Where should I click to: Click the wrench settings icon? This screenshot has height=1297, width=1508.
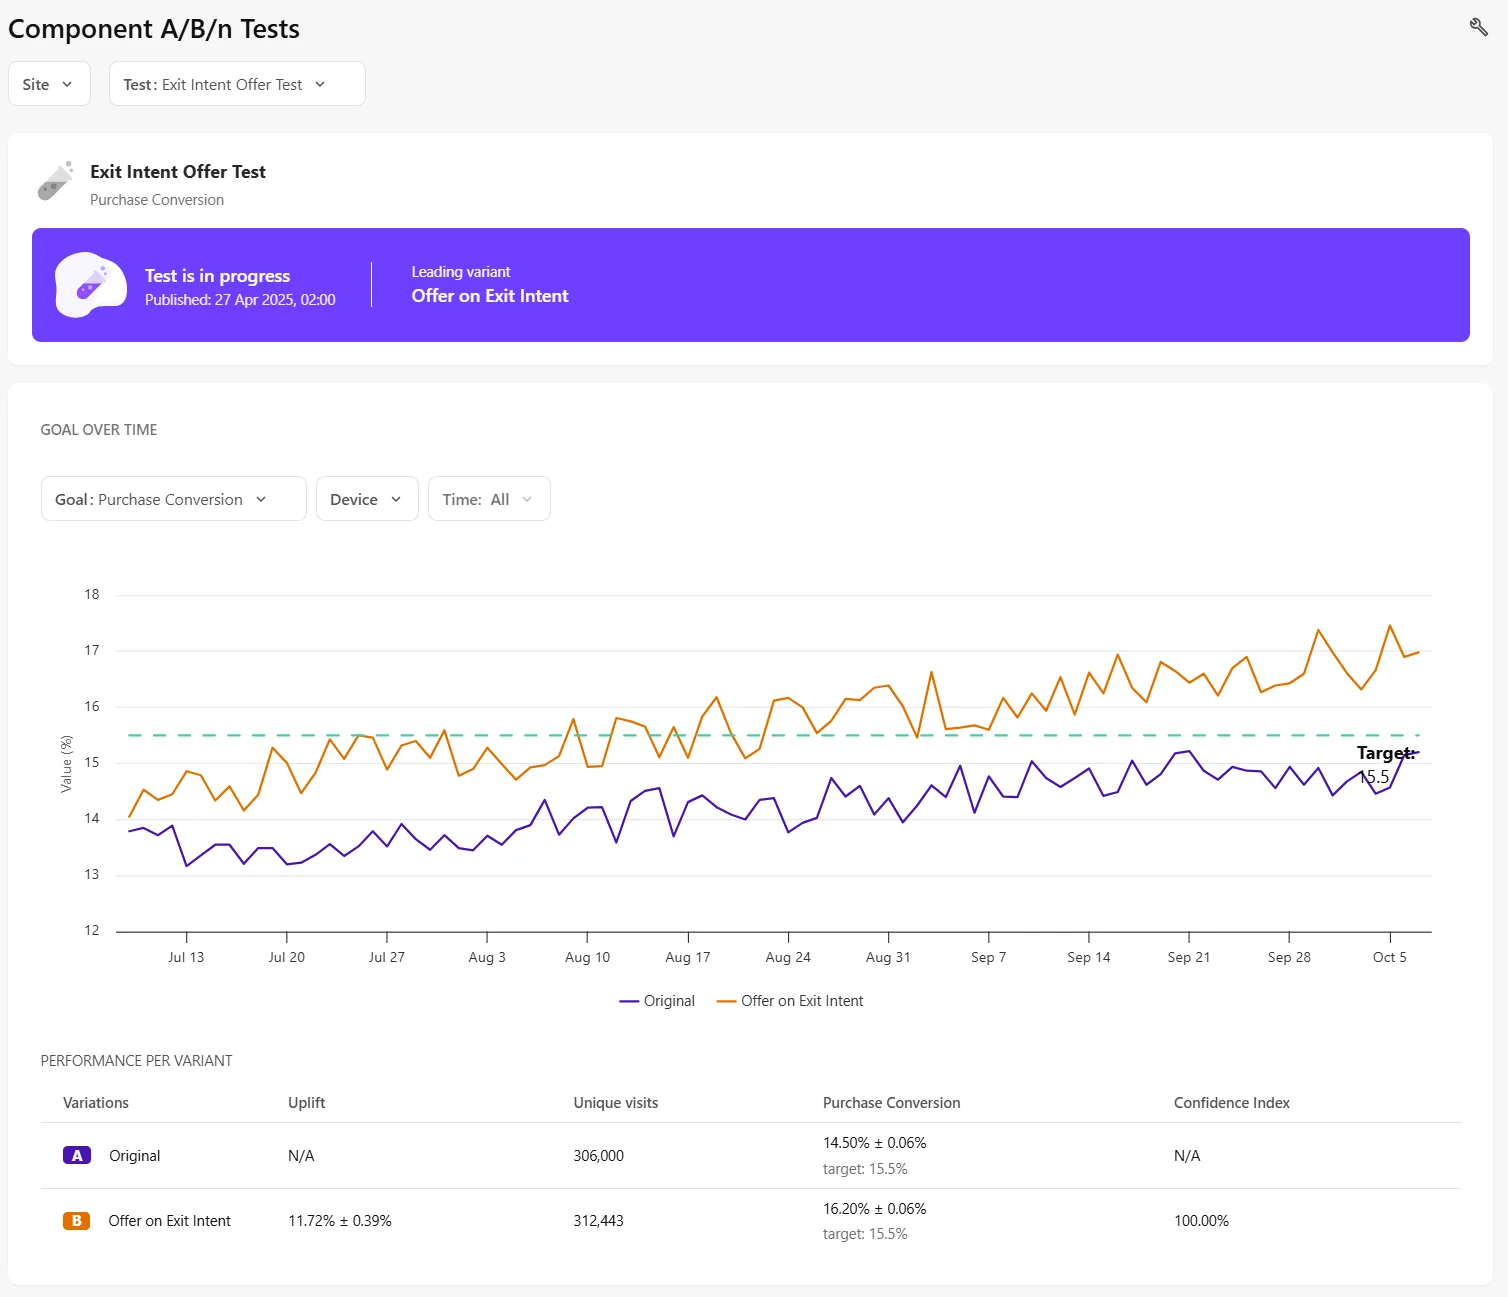(x=1478, y=27)
